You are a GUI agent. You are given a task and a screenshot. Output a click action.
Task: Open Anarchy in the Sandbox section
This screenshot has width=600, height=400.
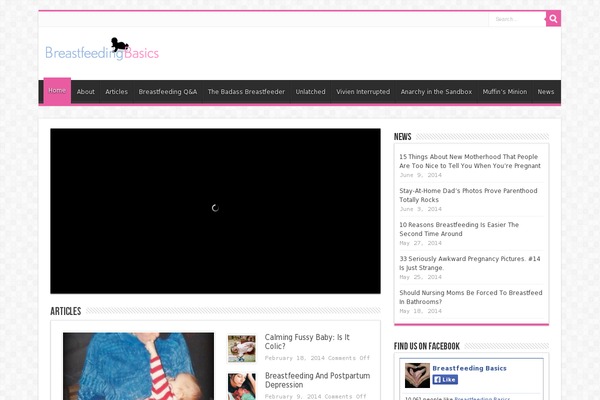click(436, 92)
